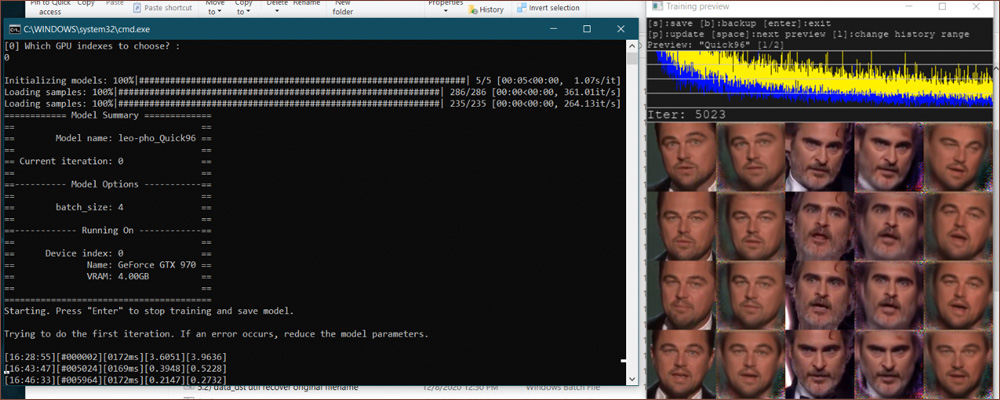Image resolution: width=1000 pixels, height=400 pixels.
Task: Close the cmd.exe window
Action: [x=621, y=29]
